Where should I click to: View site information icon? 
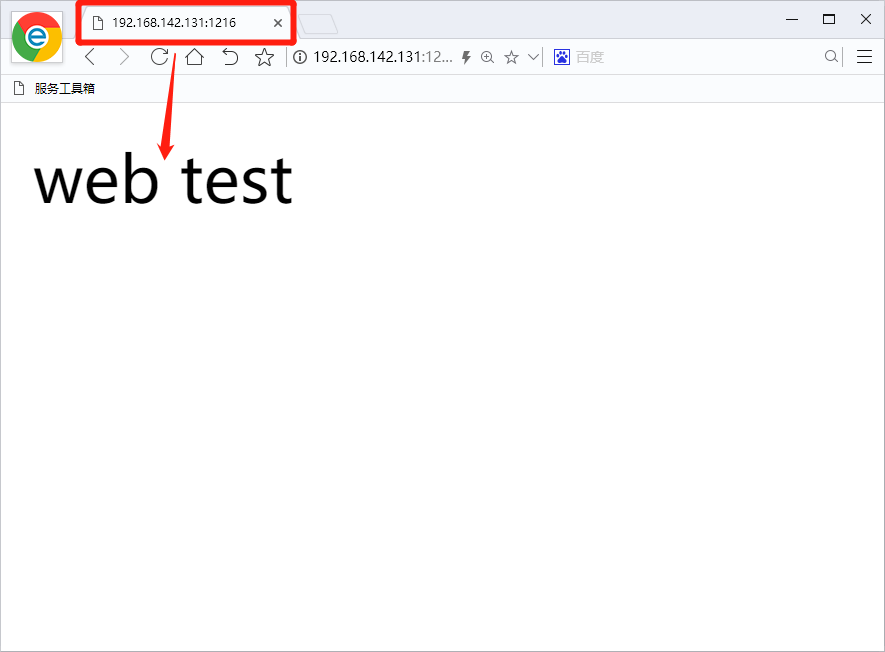[x=300, y=57]
